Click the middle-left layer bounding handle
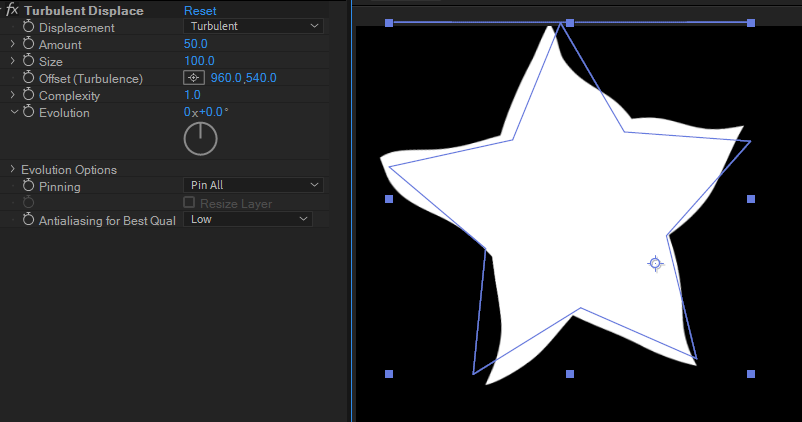 coord(389,199)
